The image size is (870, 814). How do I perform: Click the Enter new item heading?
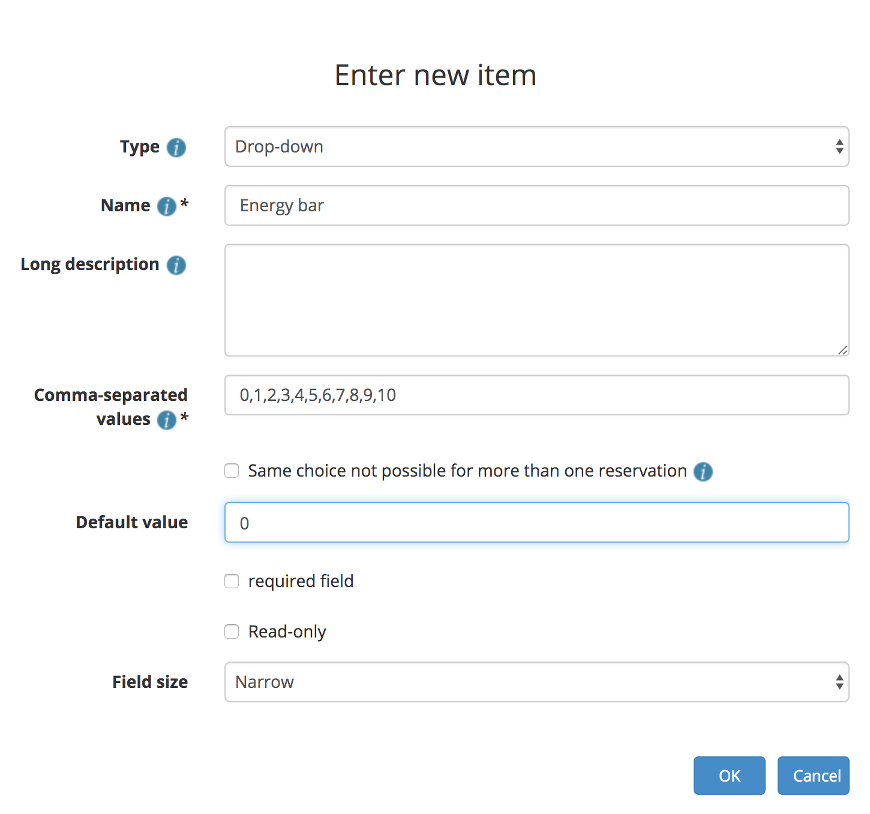[x=435, y=75]
